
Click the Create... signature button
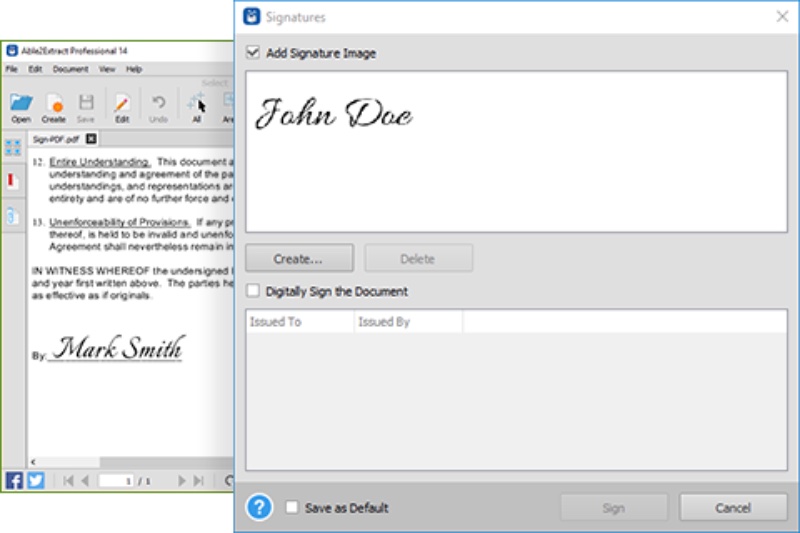[x=299, y=259]
